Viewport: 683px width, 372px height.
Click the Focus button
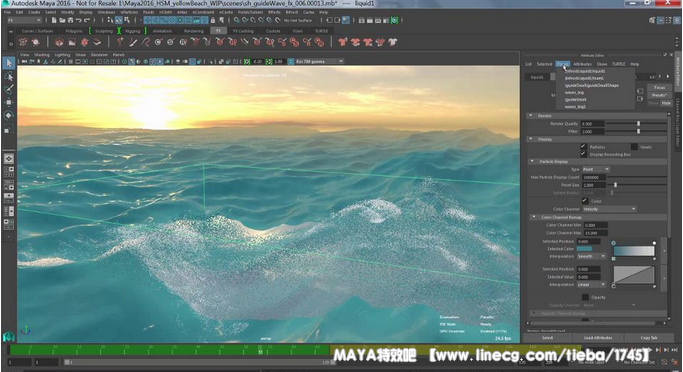pos(659,88)
